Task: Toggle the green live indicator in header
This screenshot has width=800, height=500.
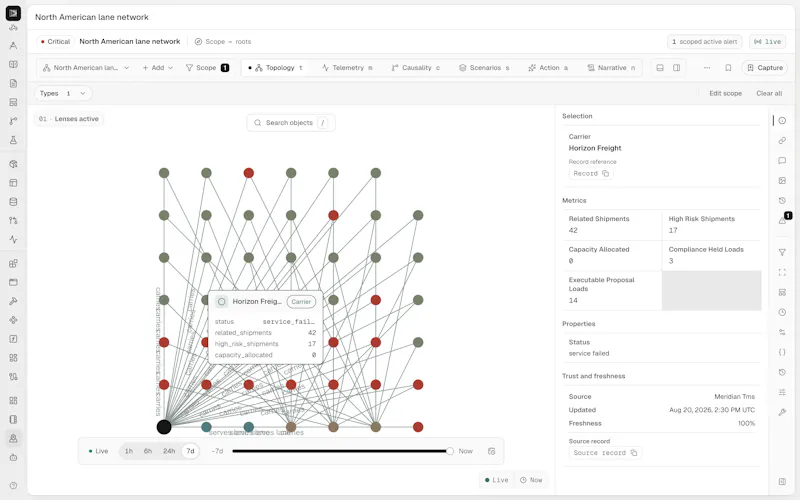Action: (767, 42)
